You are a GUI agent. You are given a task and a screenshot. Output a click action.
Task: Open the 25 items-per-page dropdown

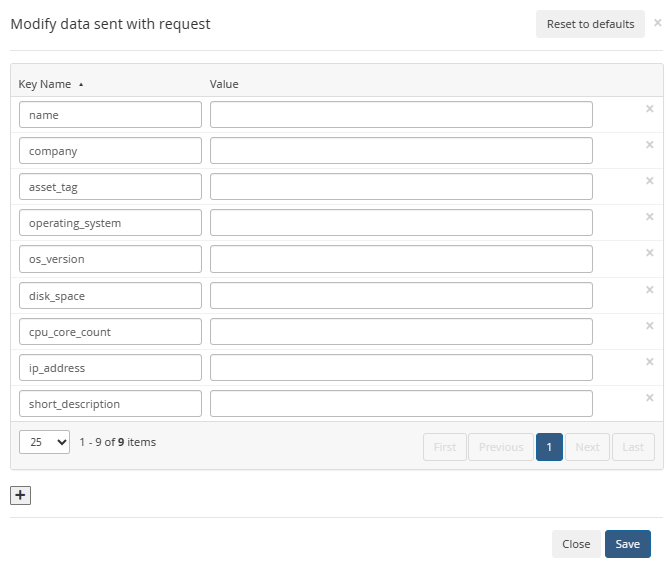44,442
